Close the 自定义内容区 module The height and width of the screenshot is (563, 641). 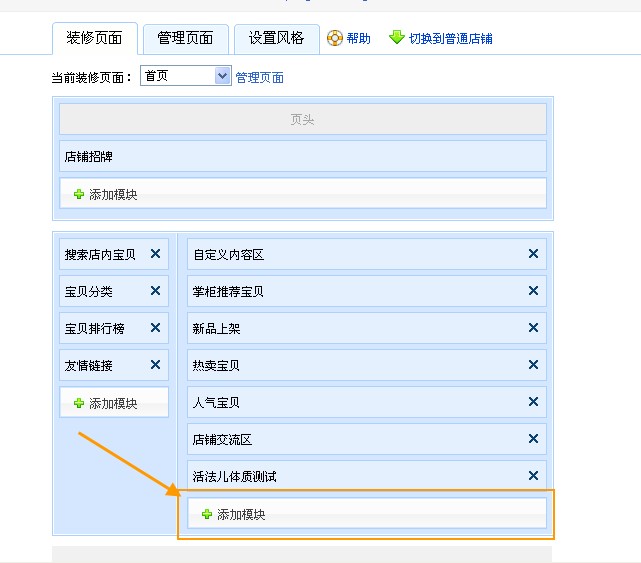(533, 254)
